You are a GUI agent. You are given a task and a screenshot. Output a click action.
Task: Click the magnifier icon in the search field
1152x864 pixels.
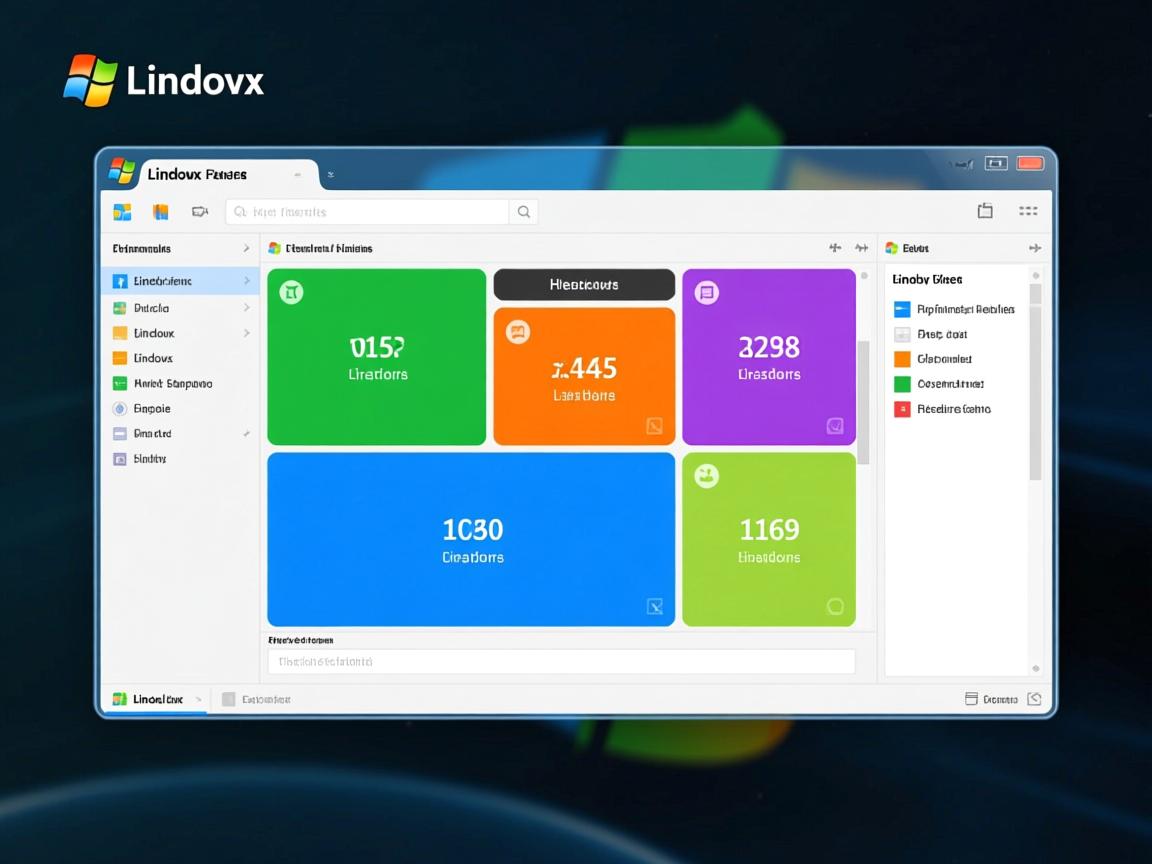click(x=524, y=211)
